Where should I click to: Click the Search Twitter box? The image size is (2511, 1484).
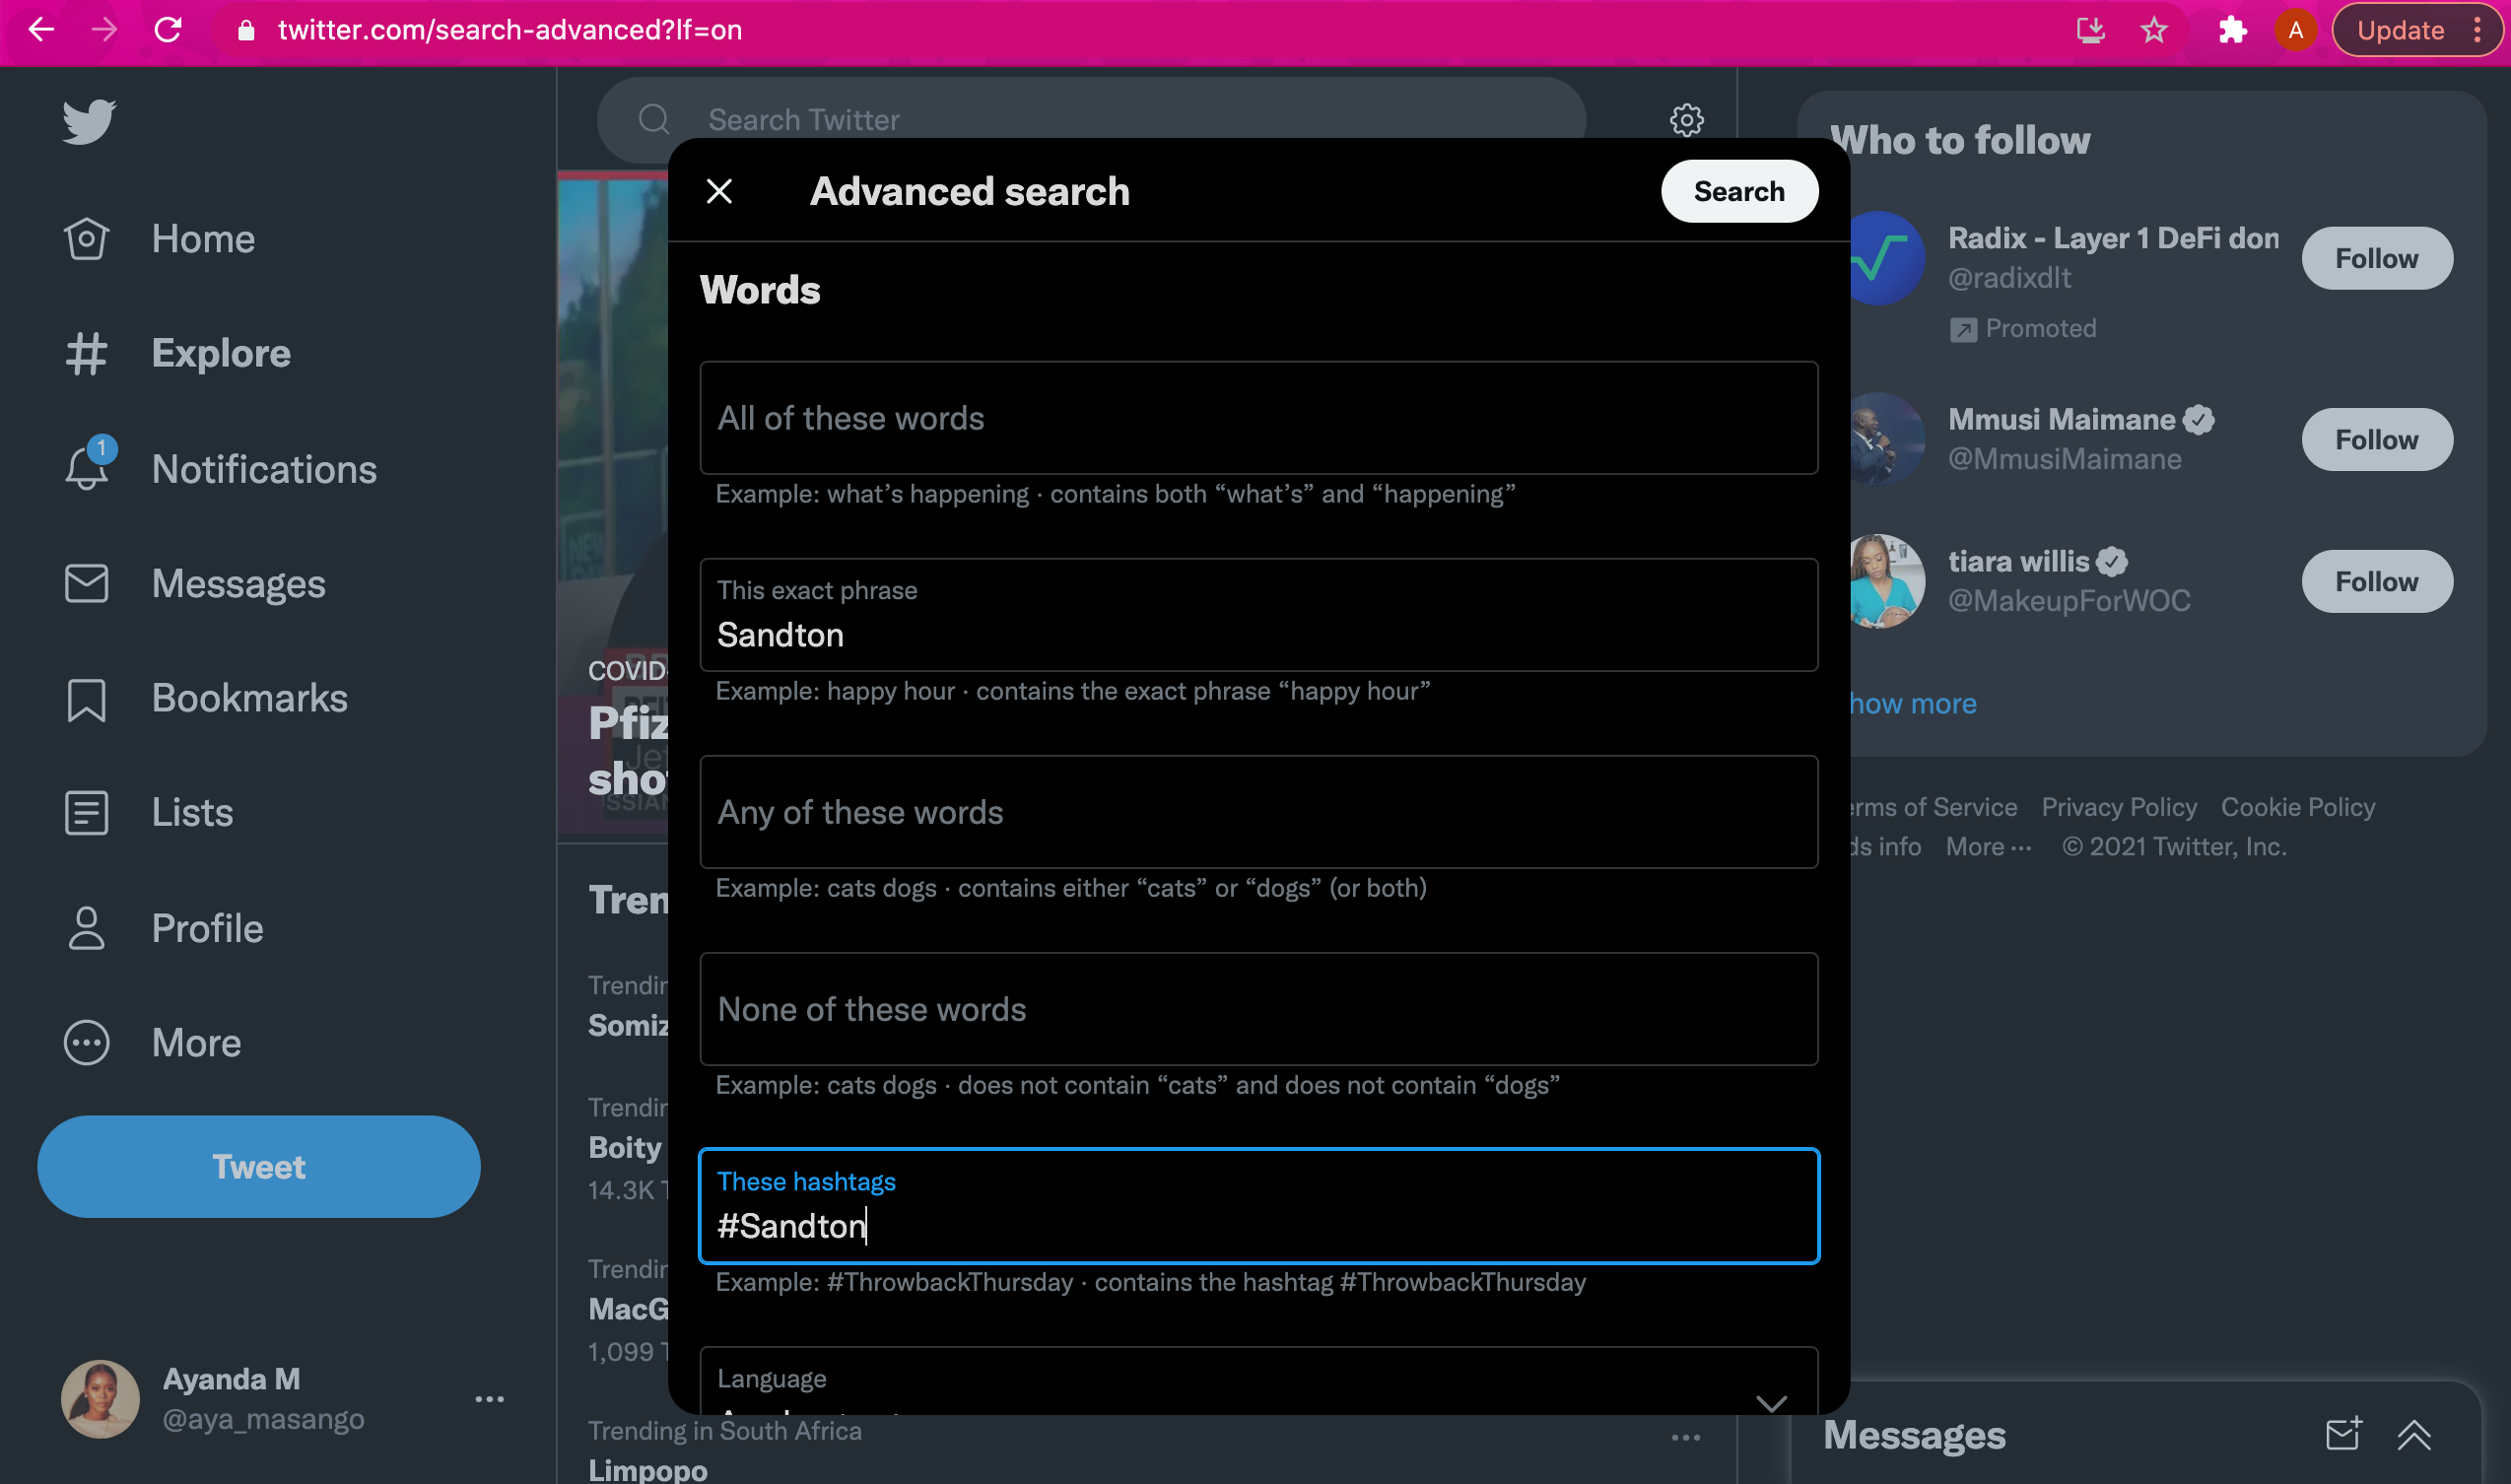1091,120
